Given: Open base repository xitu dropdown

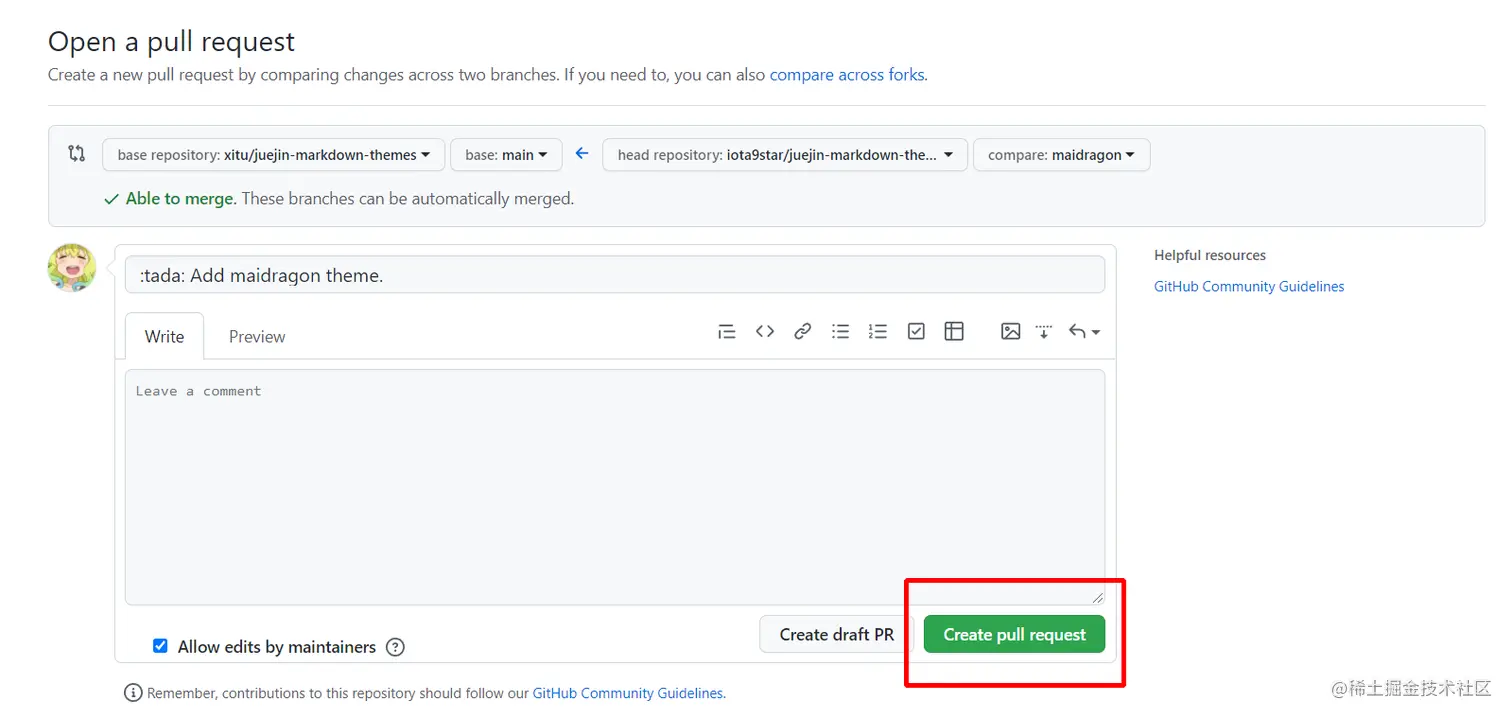Looking at the screenshot, I should [273, 155].
